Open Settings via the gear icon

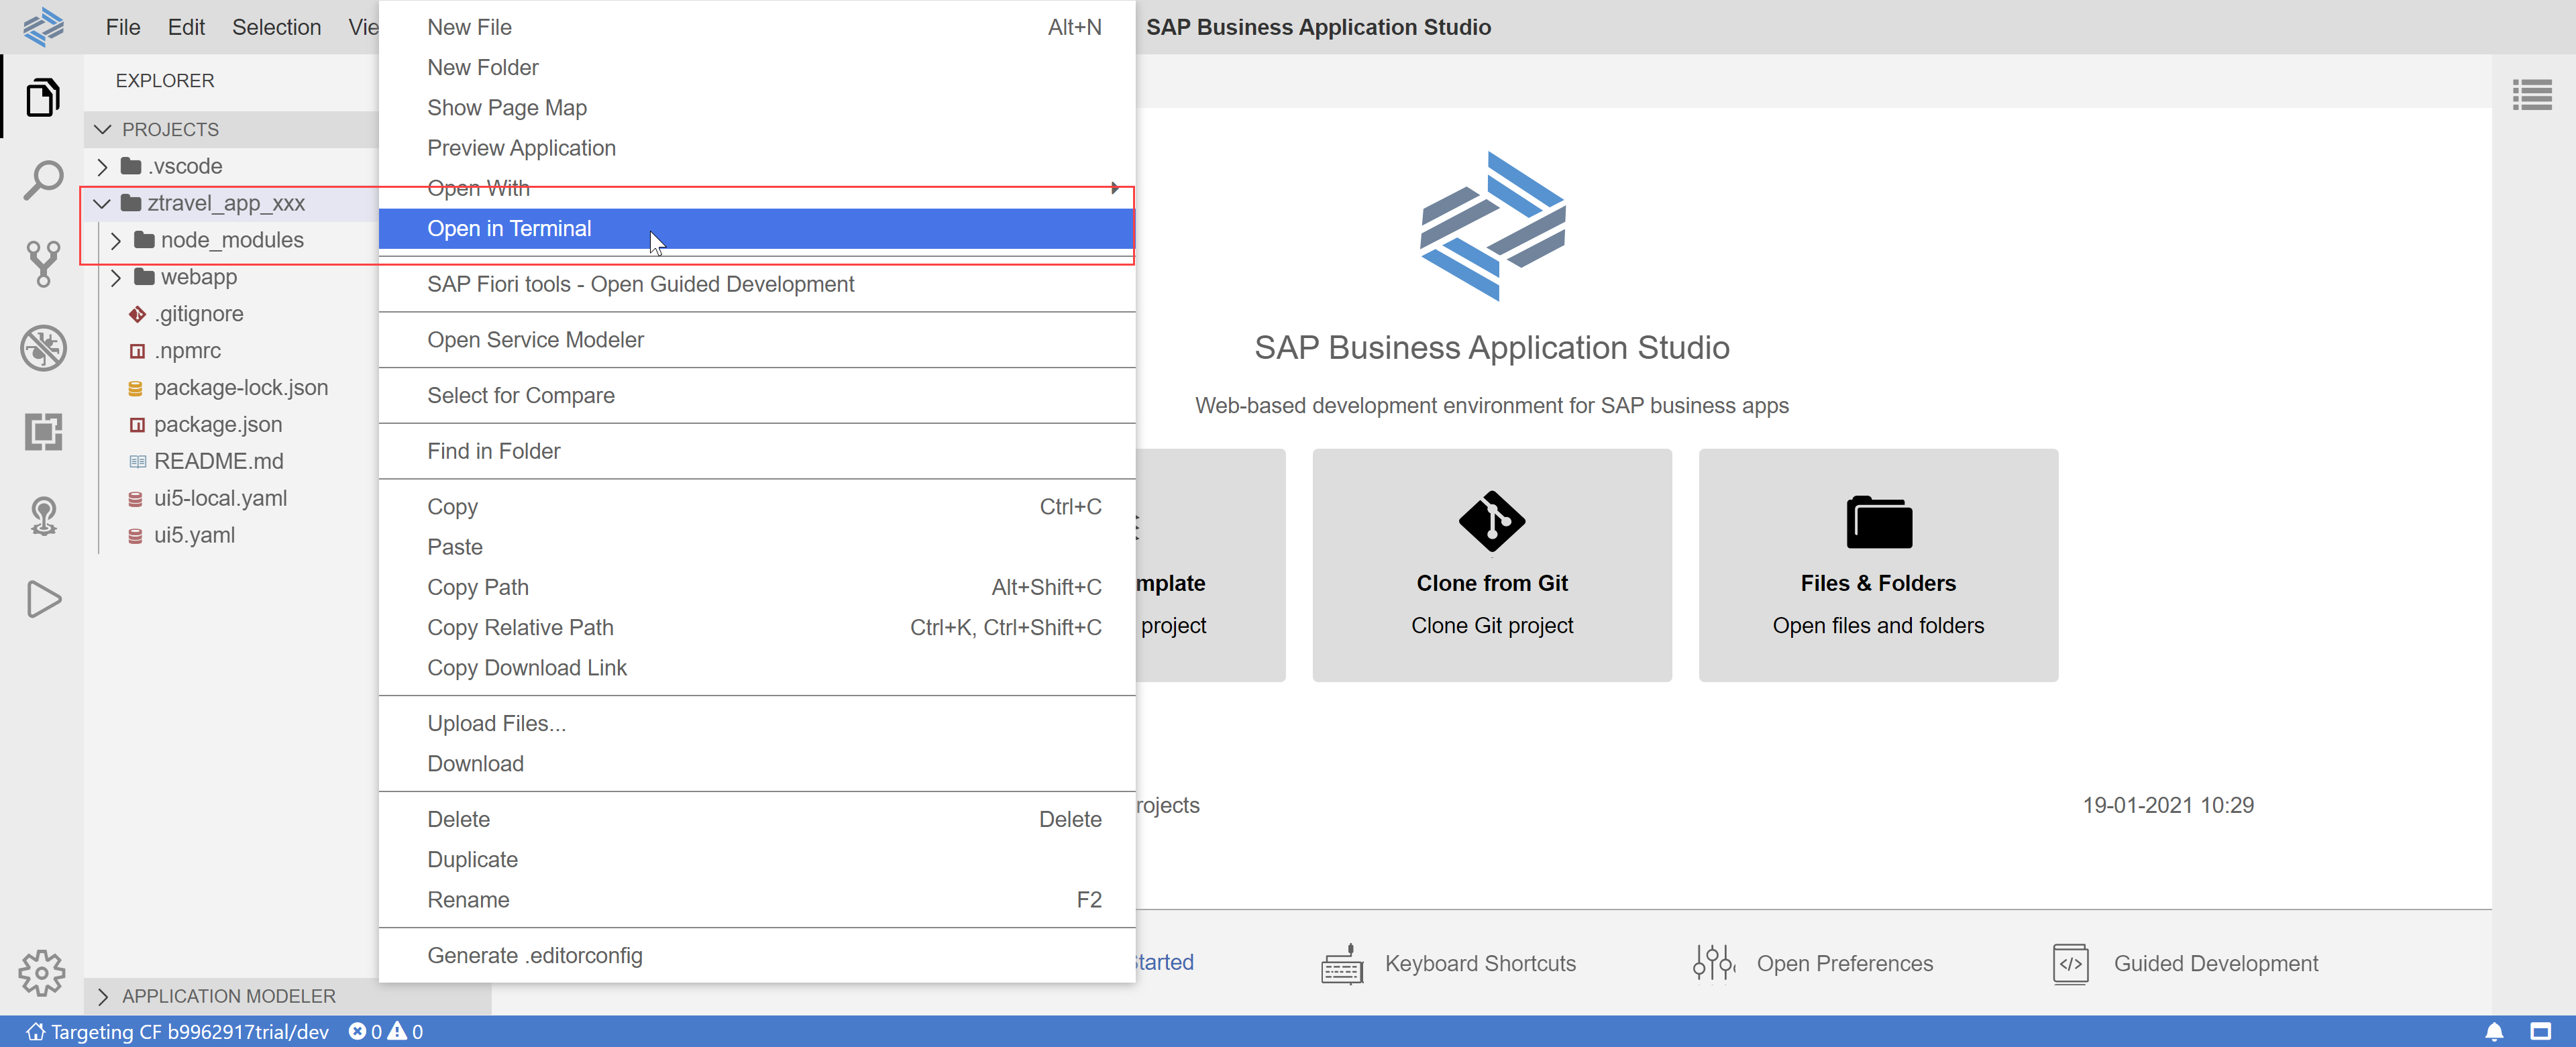tap(43, 972)
